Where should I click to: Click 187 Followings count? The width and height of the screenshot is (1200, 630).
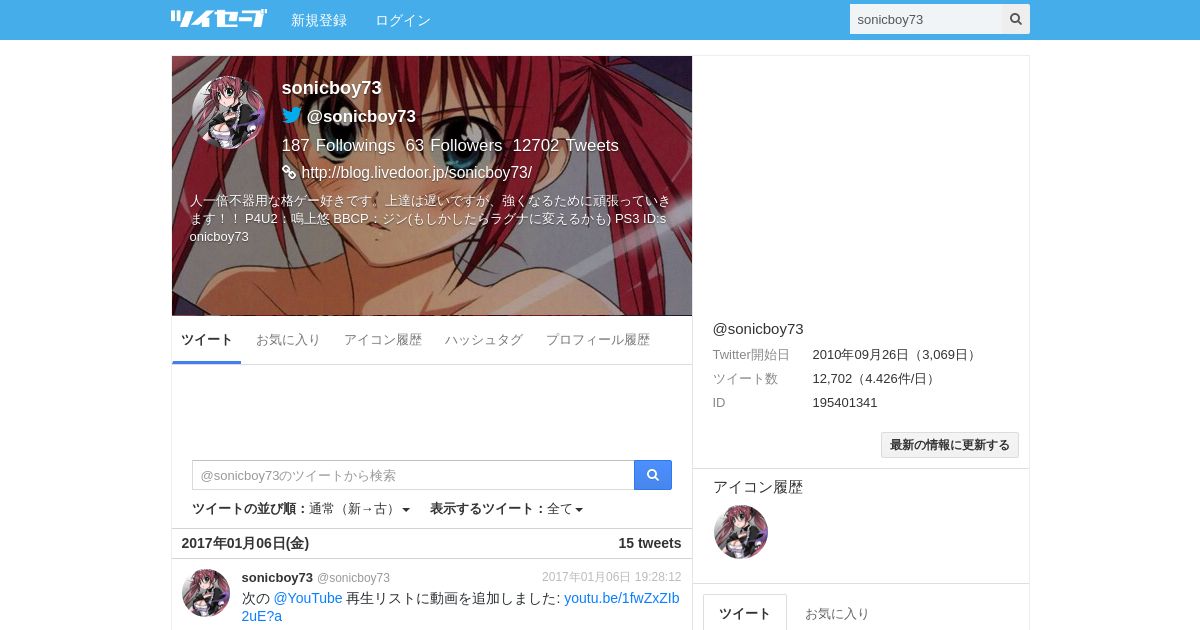coord(338,145)
